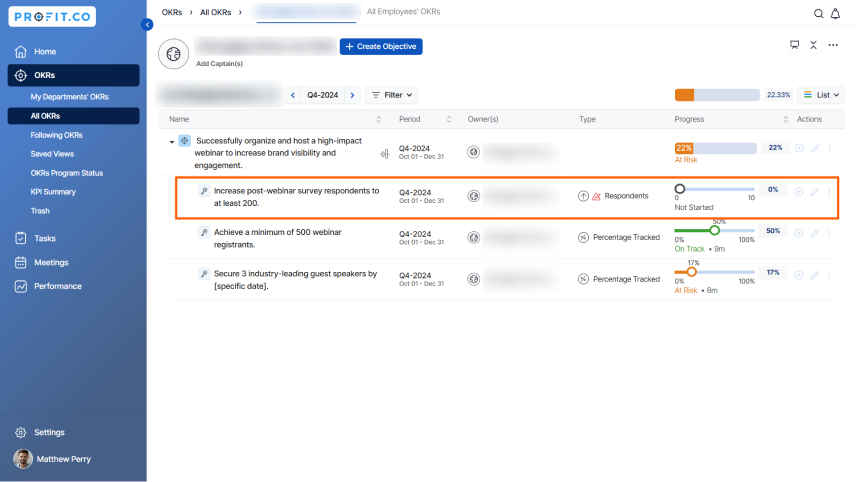Edit the webinar objective with pencil icon

815,148
